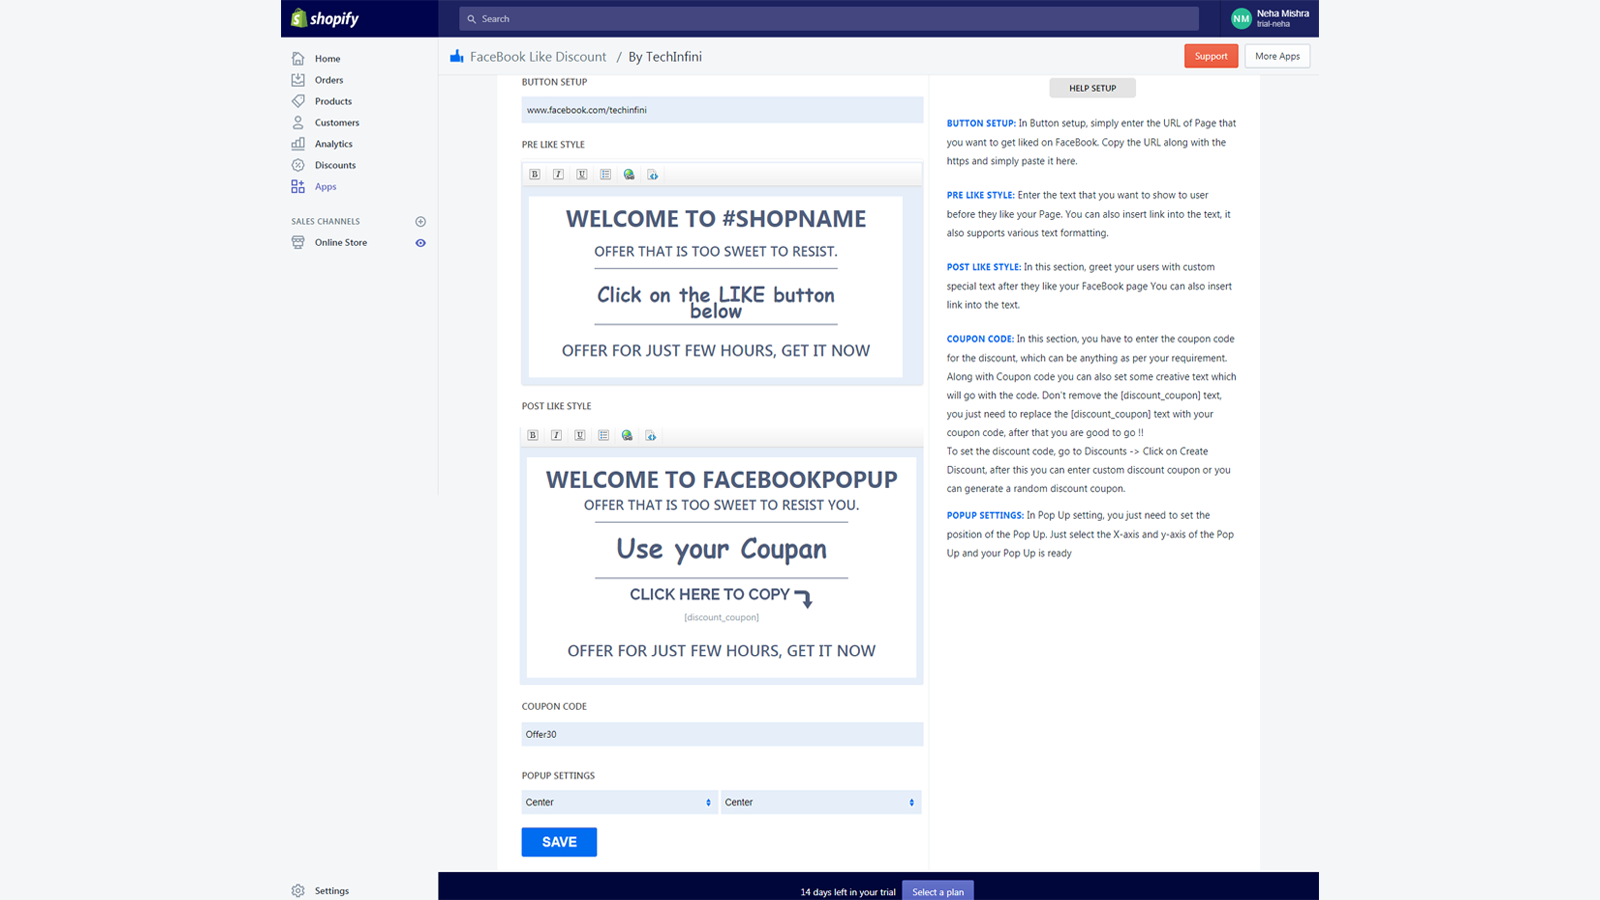
Task: Click the Discounts badge icon
Action: [298, 165]
